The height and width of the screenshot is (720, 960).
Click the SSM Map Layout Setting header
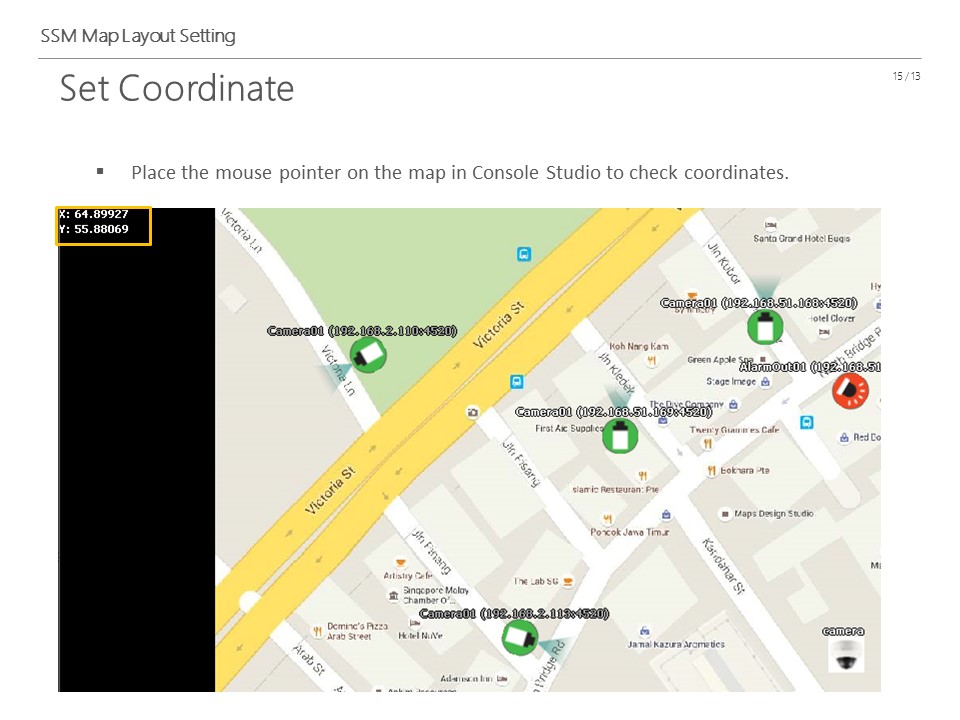(138, 36)
